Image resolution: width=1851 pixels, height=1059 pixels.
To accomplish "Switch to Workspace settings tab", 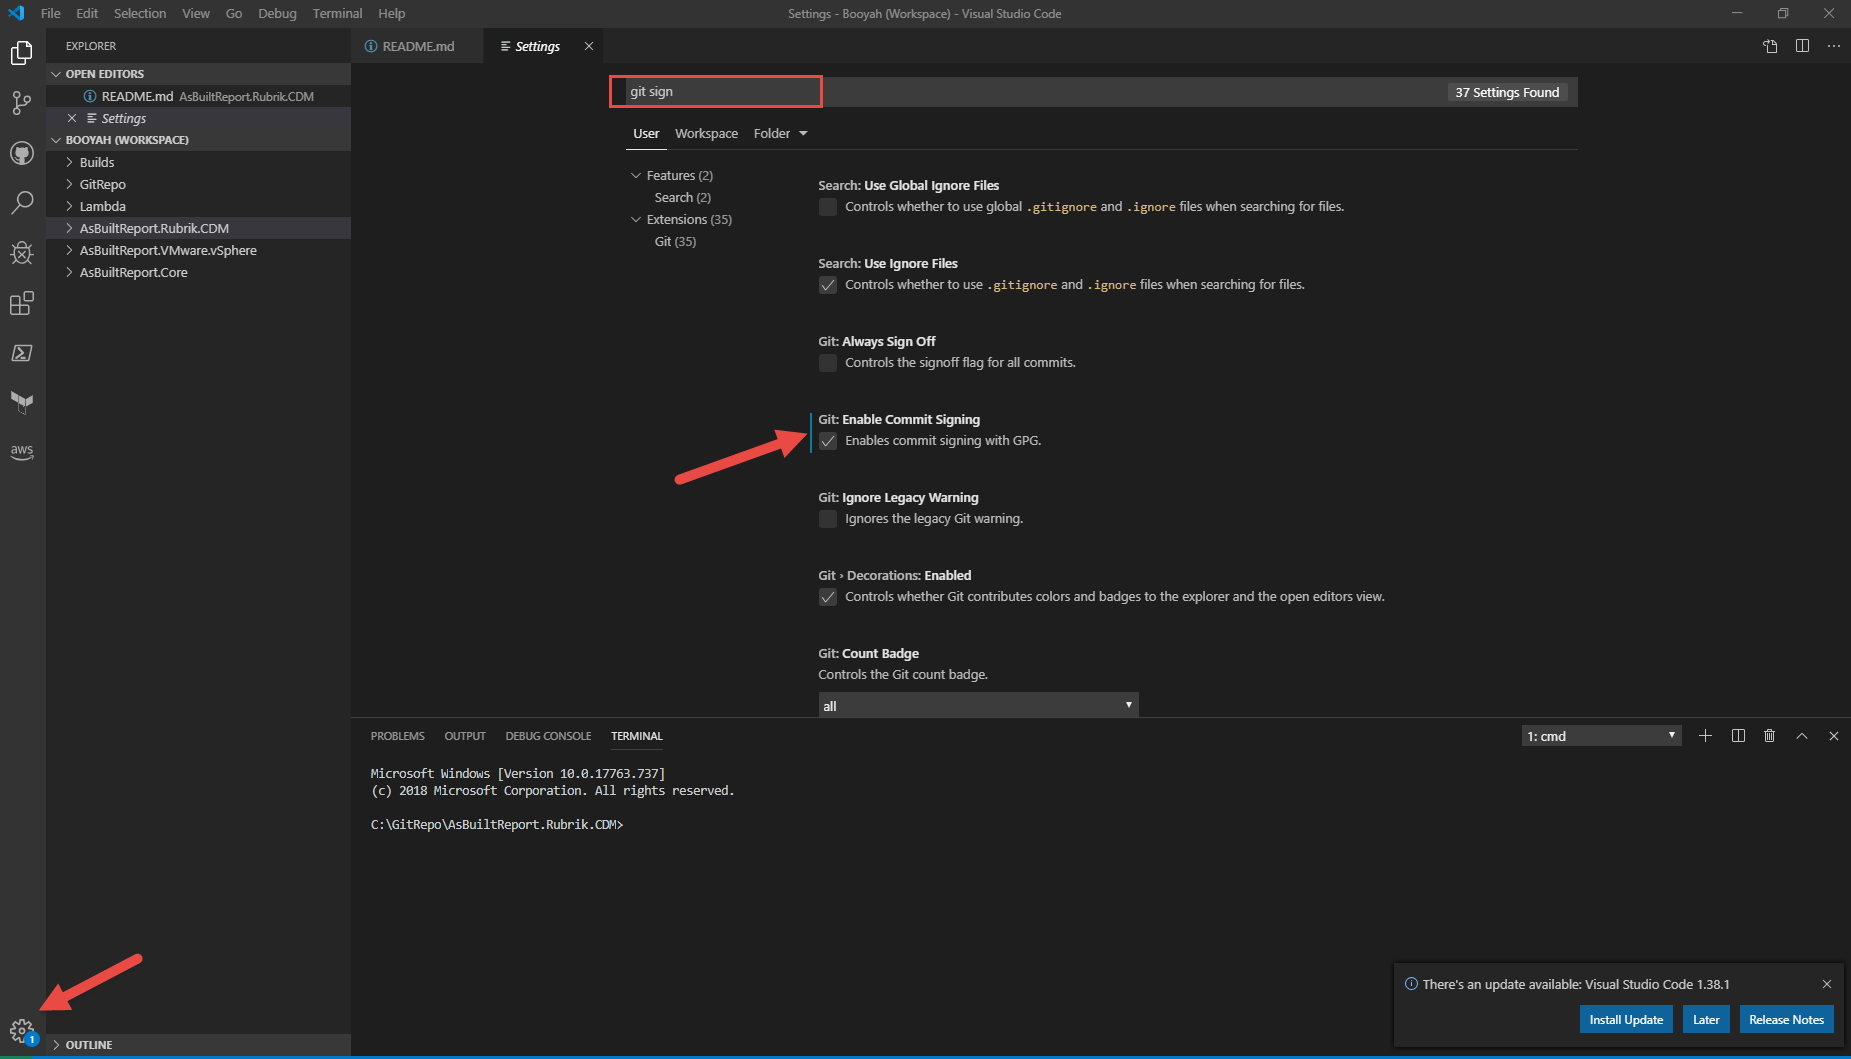I will click(706, 133).
